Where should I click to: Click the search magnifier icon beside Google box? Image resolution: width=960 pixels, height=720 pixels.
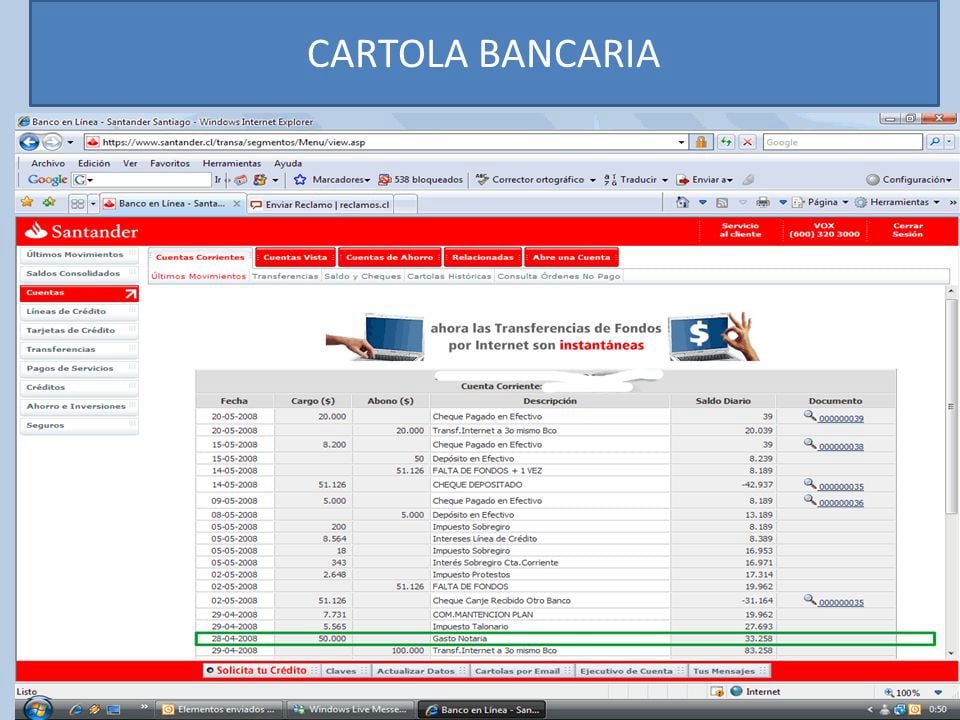[x=935, y=142]
